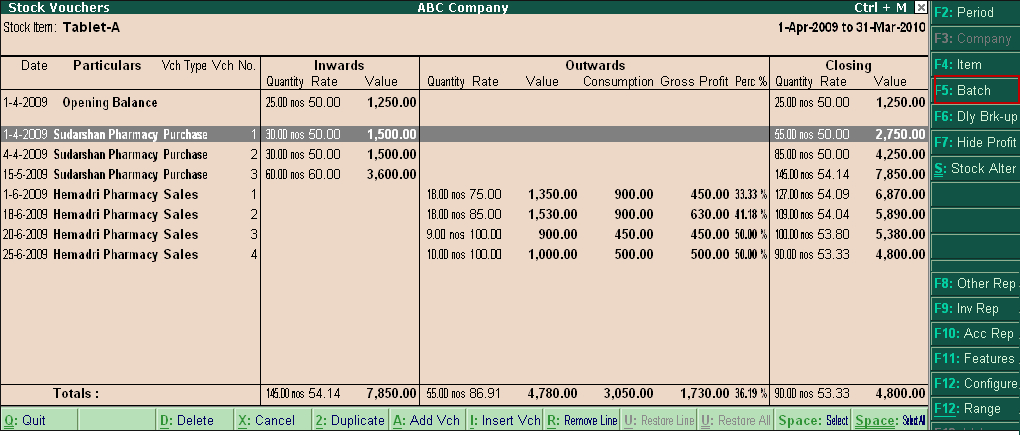Click total gross profit 1,730.00
Image resolution: width=1020 pixels, height=435 pixels.
pos(705,393)
